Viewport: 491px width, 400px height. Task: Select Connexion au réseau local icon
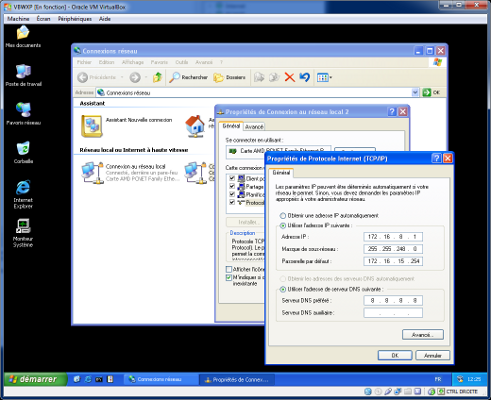pyautogui.click(x=92, y=172)
